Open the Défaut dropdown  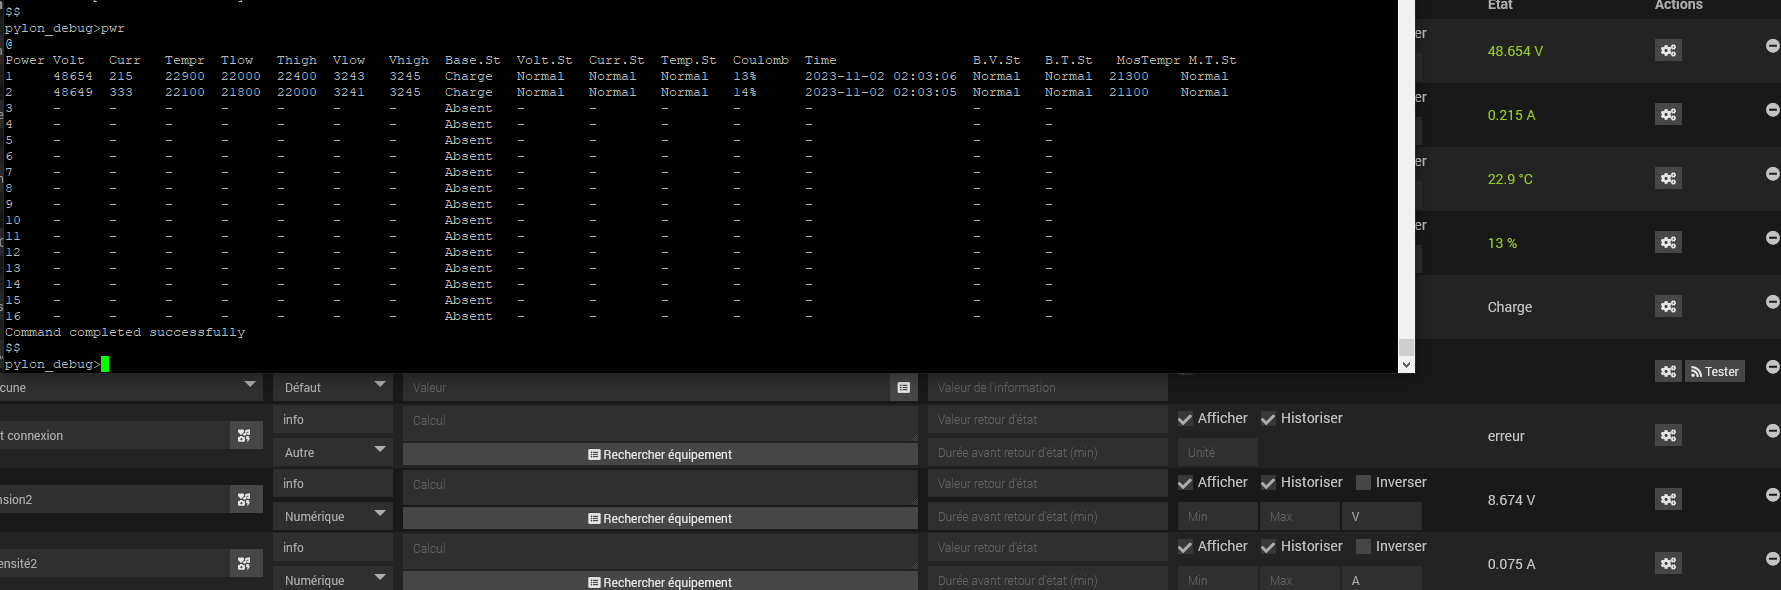coord(333,388)
